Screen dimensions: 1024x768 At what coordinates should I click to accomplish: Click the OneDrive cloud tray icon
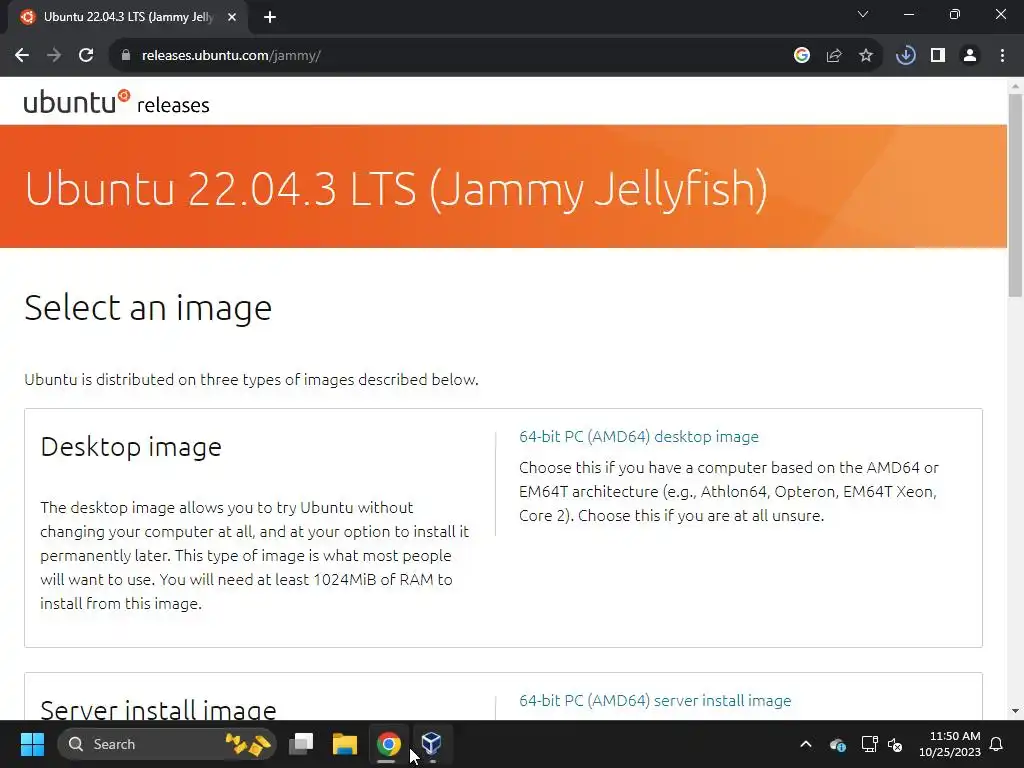point(838,744)
